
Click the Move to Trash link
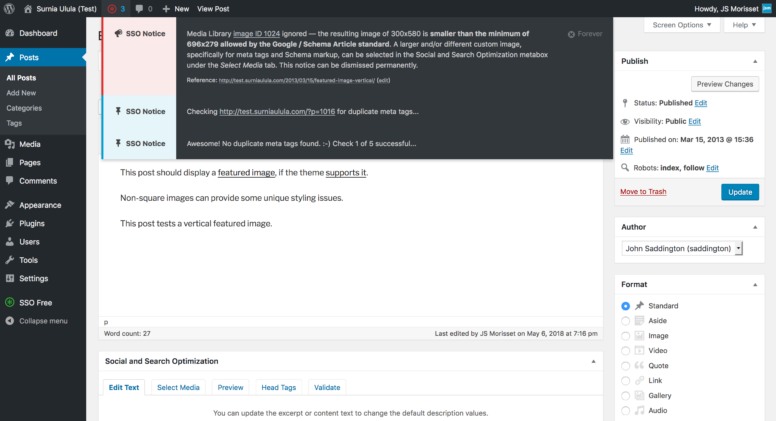(643, 191)
